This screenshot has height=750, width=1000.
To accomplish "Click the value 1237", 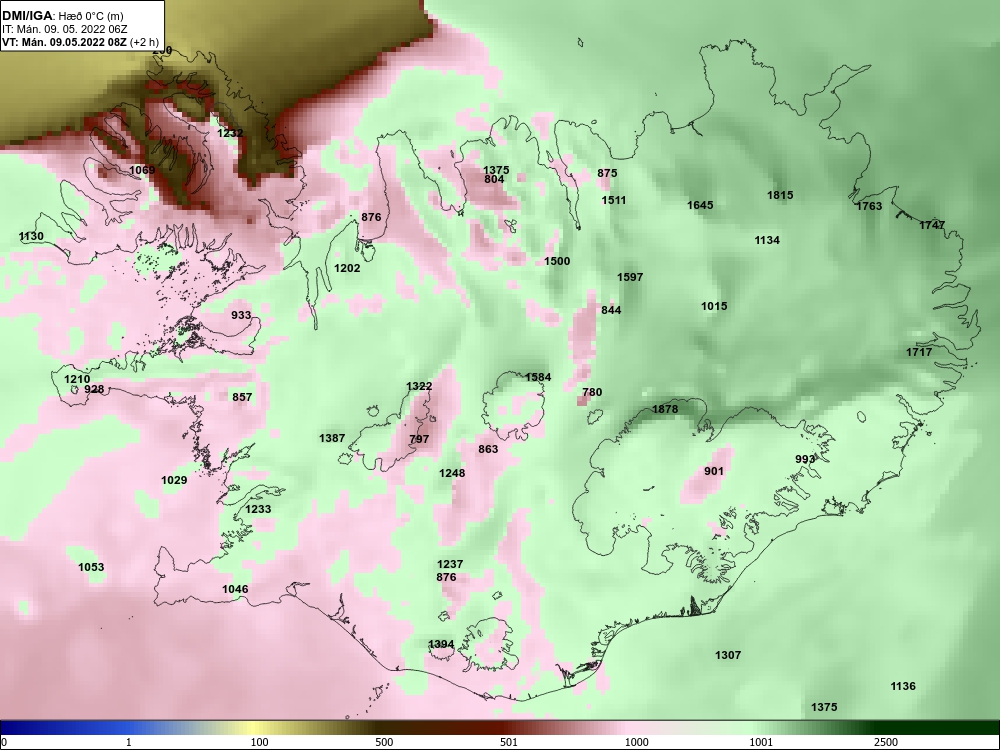I will pos(450,564).
